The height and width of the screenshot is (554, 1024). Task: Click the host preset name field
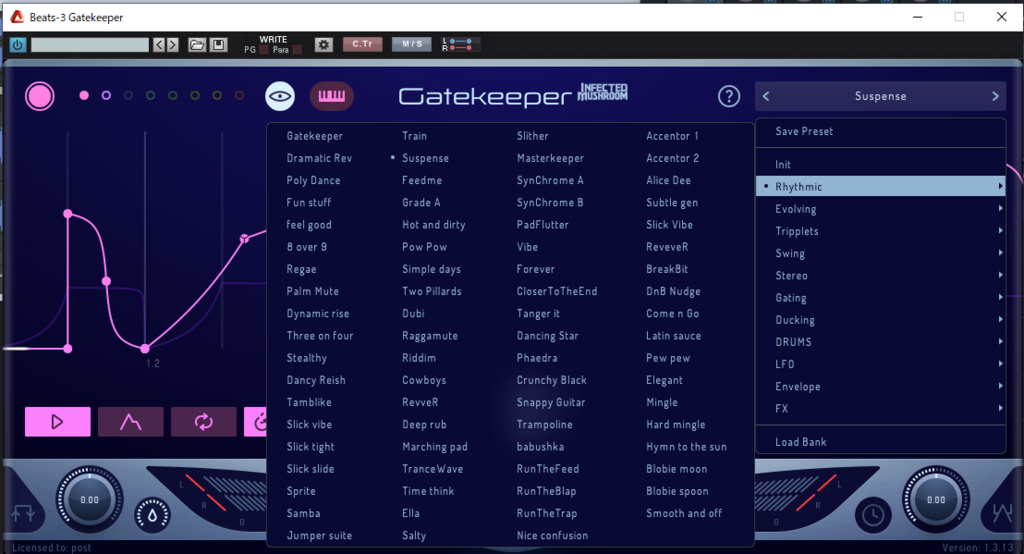coord(90,44)
